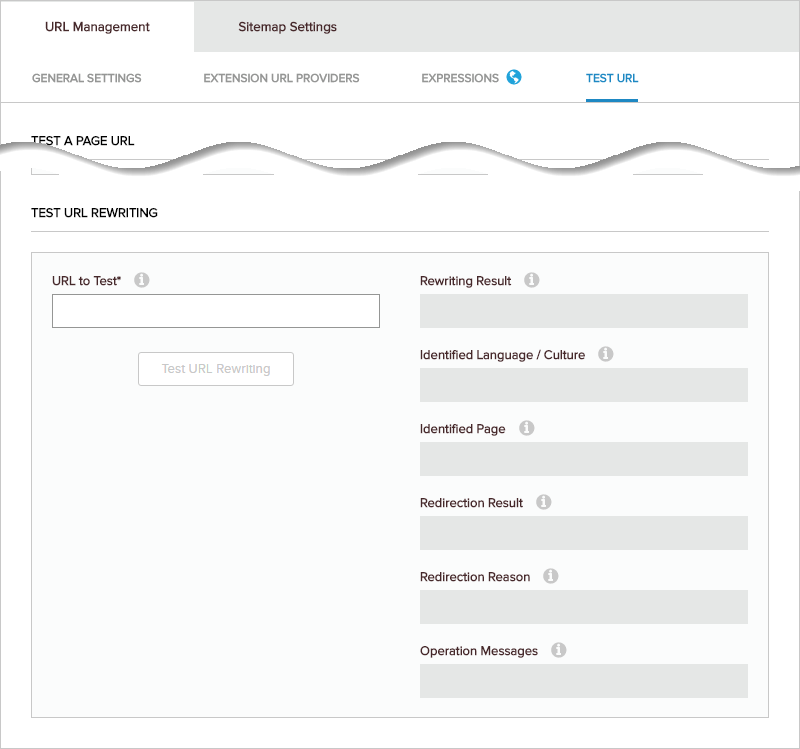Open the Operation Messages info icon
This screenshot has height=749, width=800.
coord(559,650)
